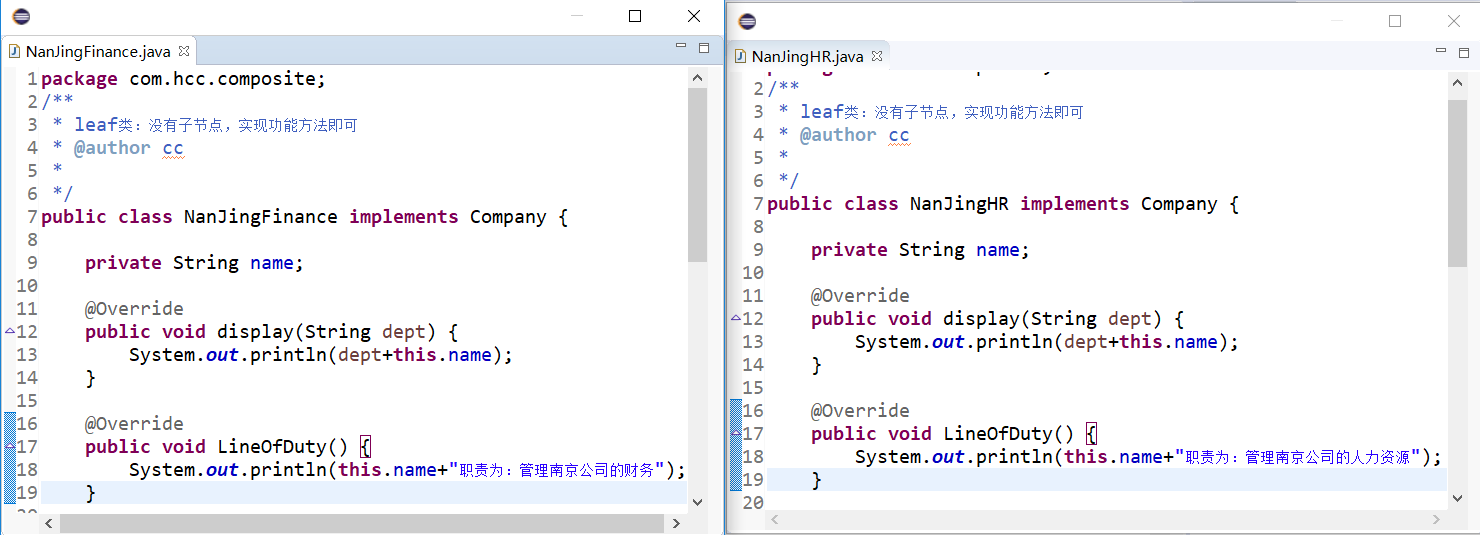1480x535 pixels.
Task: Click the Eclipse icon in NanJingFinance window title bar
Action: [21, 16]
